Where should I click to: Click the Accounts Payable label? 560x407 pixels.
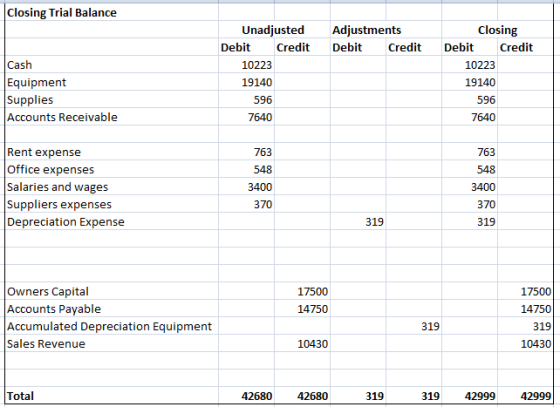(x=54, y=309)
